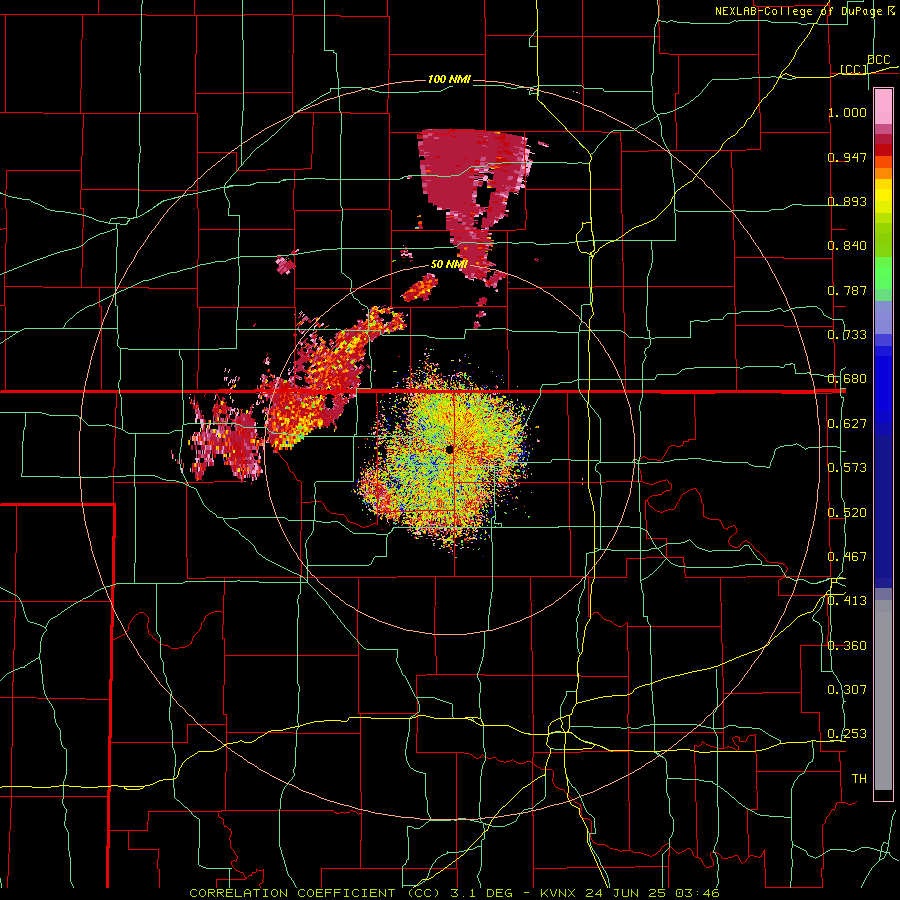Select the 1.000 scale value
Screen dimensions: 900x900
coord(847,112)
